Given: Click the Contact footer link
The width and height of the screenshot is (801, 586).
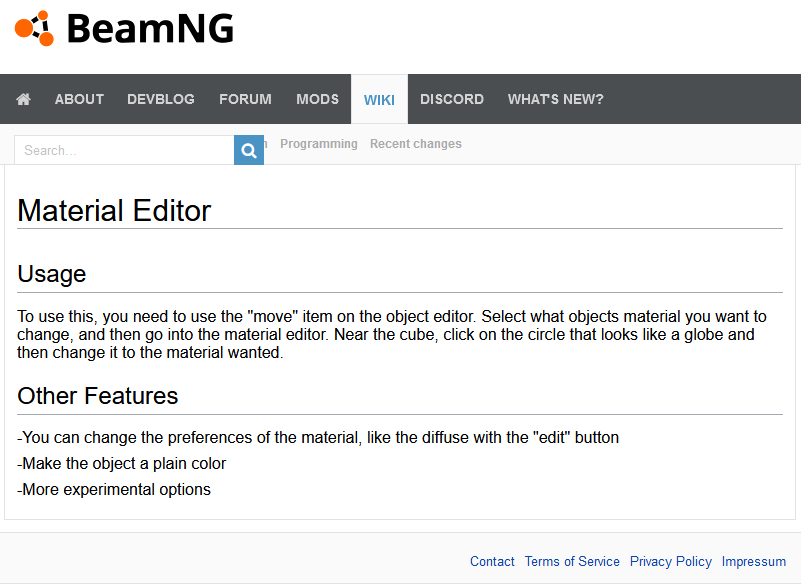Looking at the screenshot, I should click(x=492, y=561).
